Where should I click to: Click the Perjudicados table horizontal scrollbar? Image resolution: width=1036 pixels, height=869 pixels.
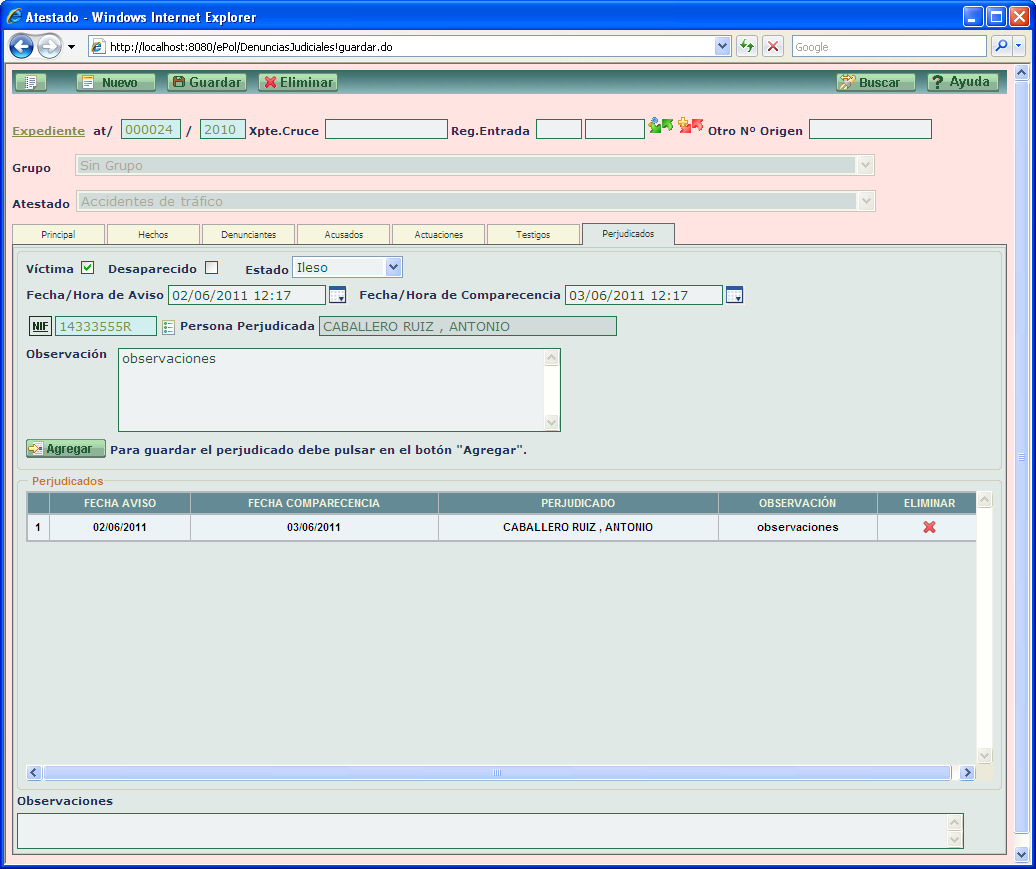496,773
